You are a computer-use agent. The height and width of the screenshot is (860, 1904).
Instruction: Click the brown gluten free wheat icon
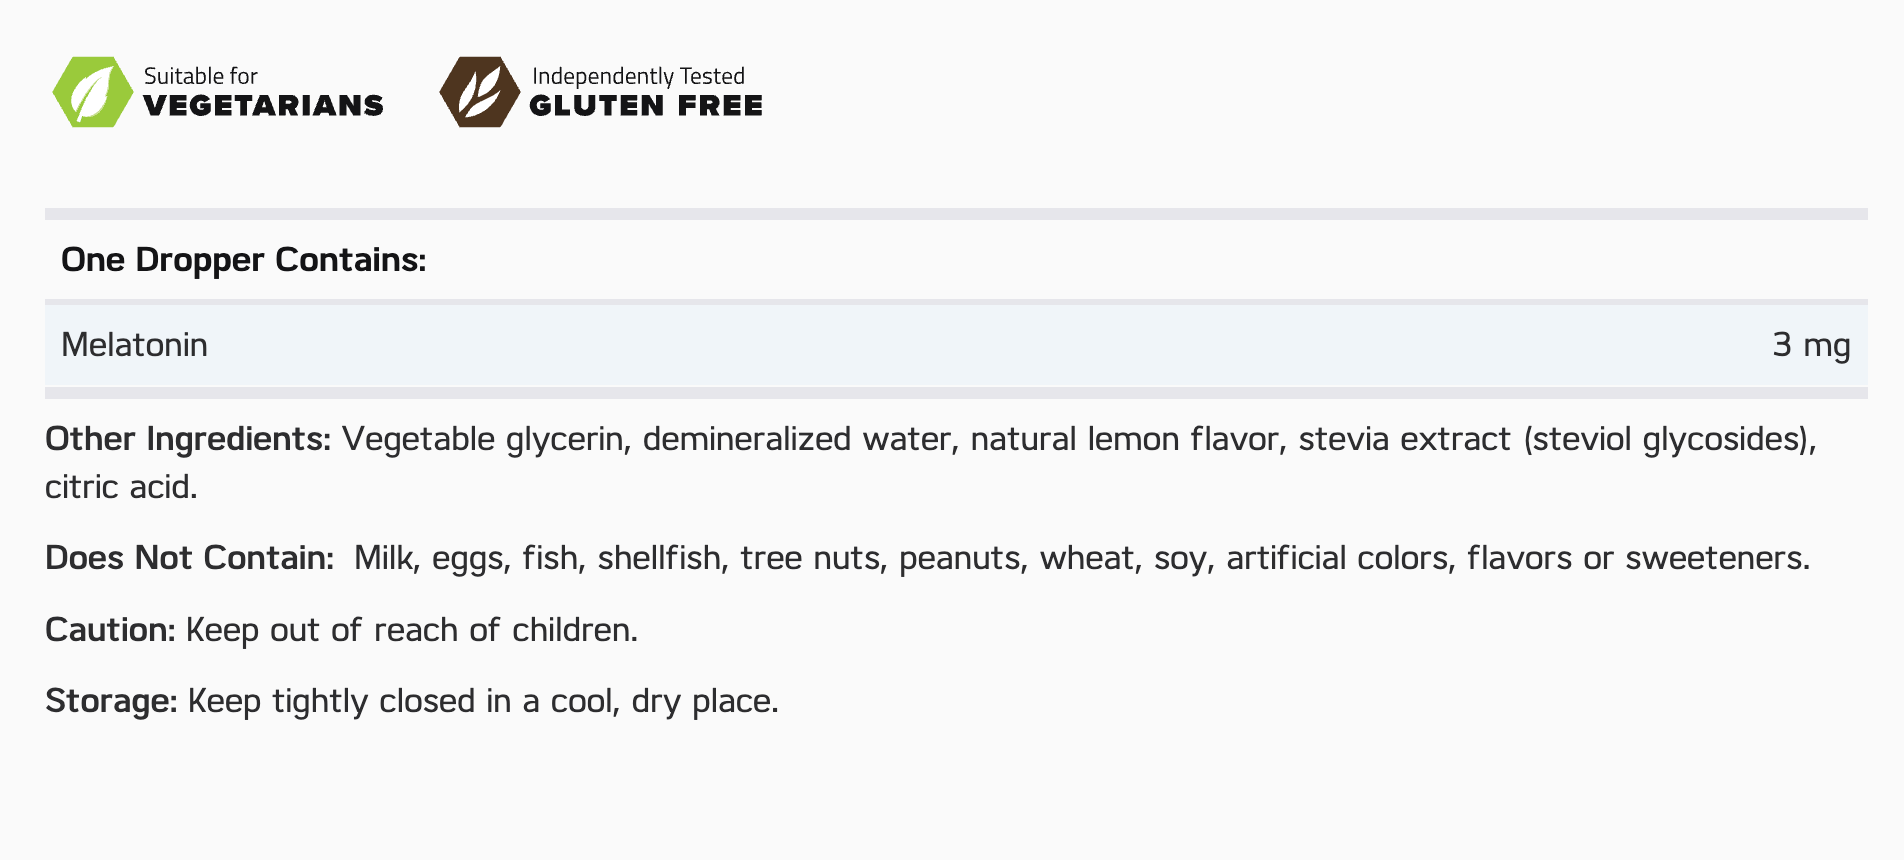click(x=479, y=92)
